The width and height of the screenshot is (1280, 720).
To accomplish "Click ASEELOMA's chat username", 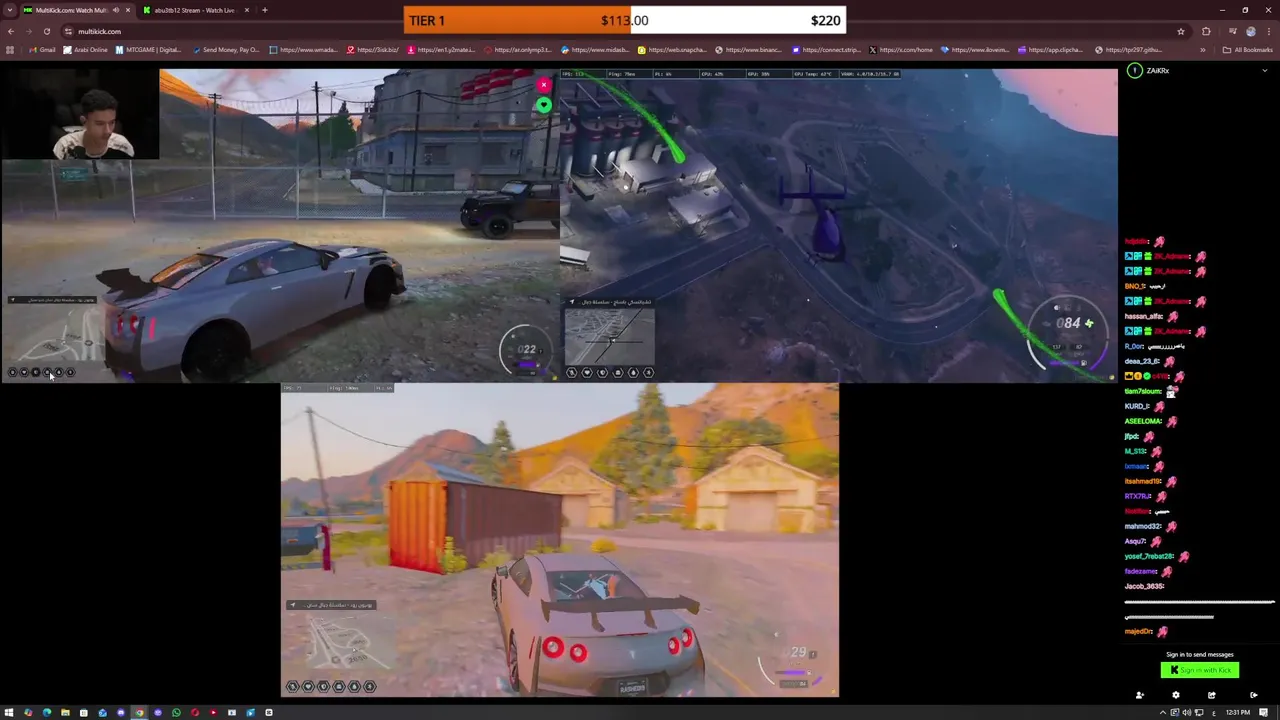I will coord(1143,421).
